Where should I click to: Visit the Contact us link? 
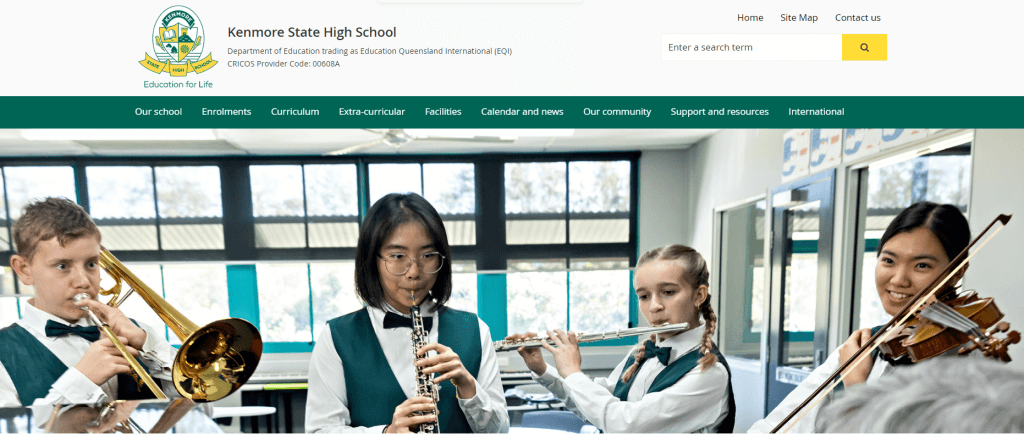point(857,18)
